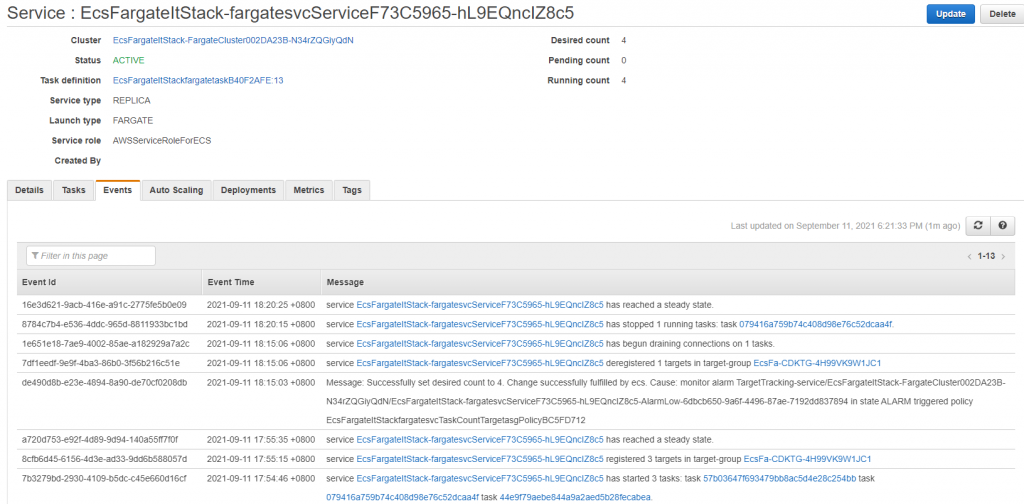
Task: Open task 44e9f79aebe844a9a2aed5b28fecabea link
Action: click(x=576, y=497)
